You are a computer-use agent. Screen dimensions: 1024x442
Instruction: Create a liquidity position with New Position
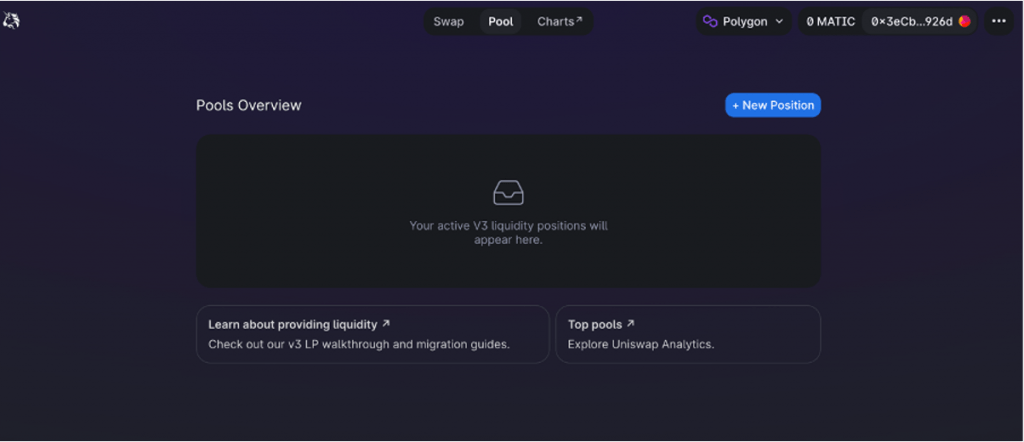click(x=773, y=105)
